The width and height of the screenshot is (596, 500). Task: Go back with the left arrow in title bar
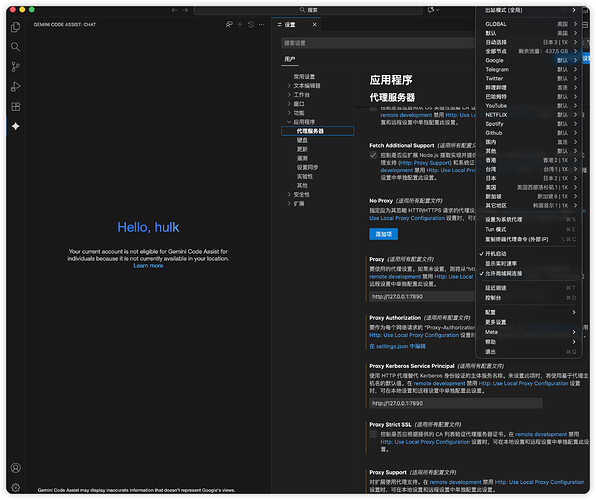[x=174, y=10]
